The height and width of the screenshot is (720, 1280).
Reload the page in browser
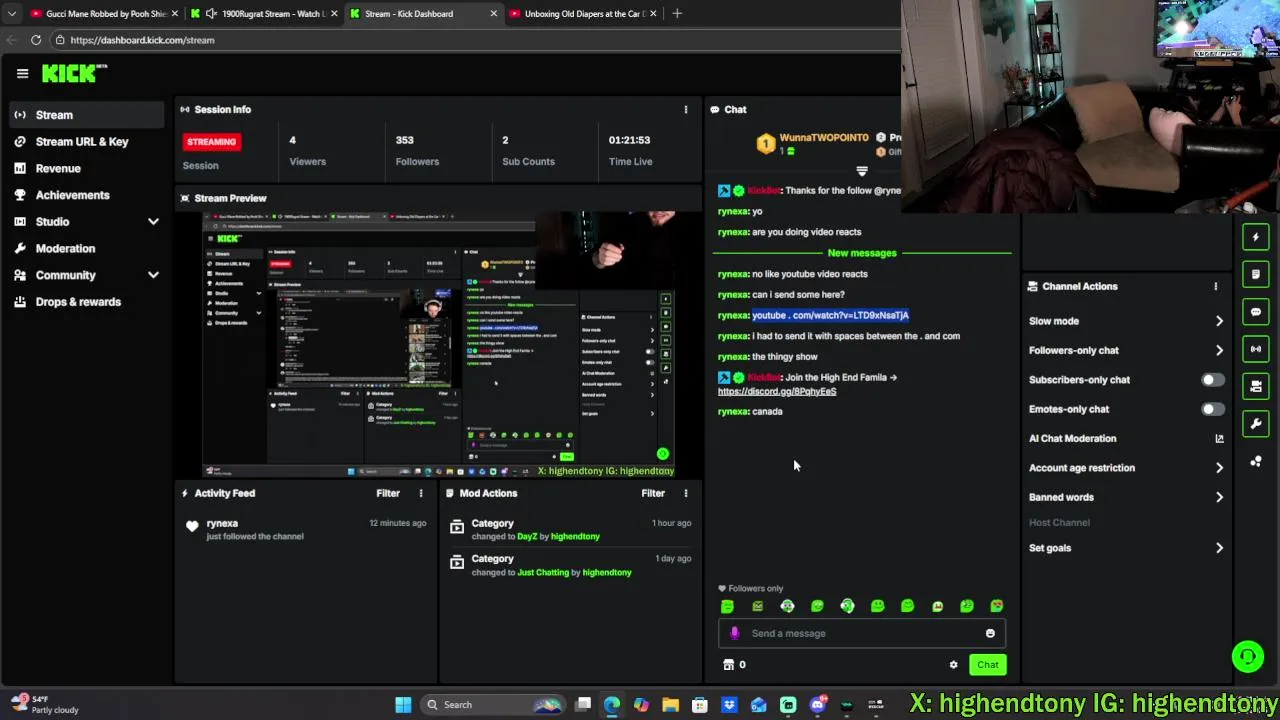36,40
